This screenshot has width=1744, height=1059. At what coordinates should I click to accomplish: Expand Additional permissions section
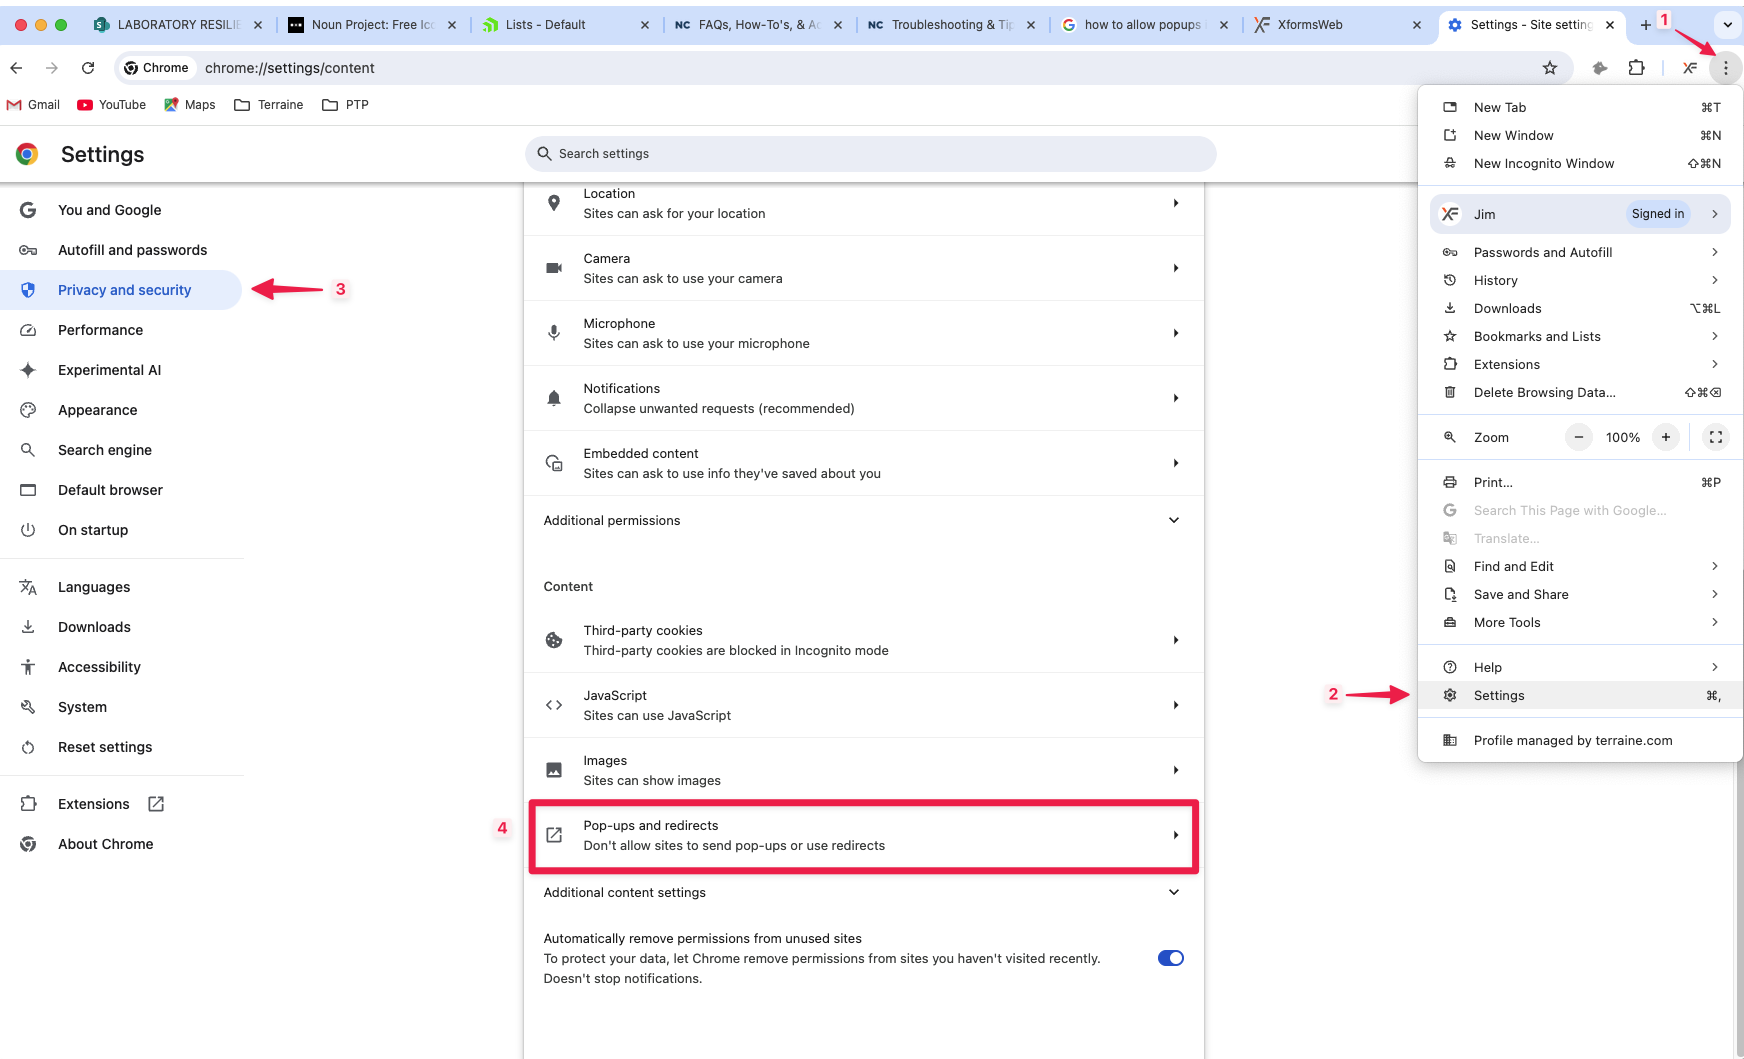coord(1173,520)
